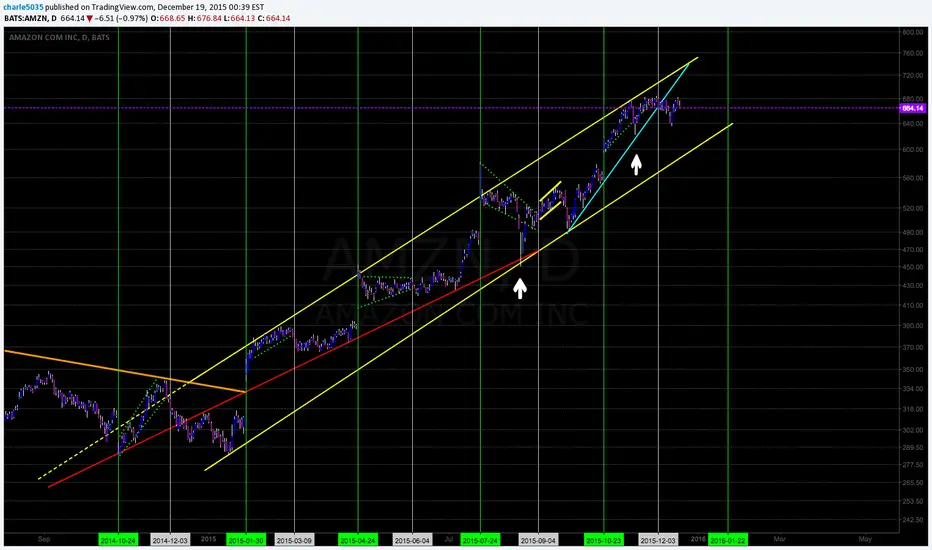The height and width of the screenshot is (550, 932).
Task: Click the 450.00 price axis label
Action: tap(912, 267)
